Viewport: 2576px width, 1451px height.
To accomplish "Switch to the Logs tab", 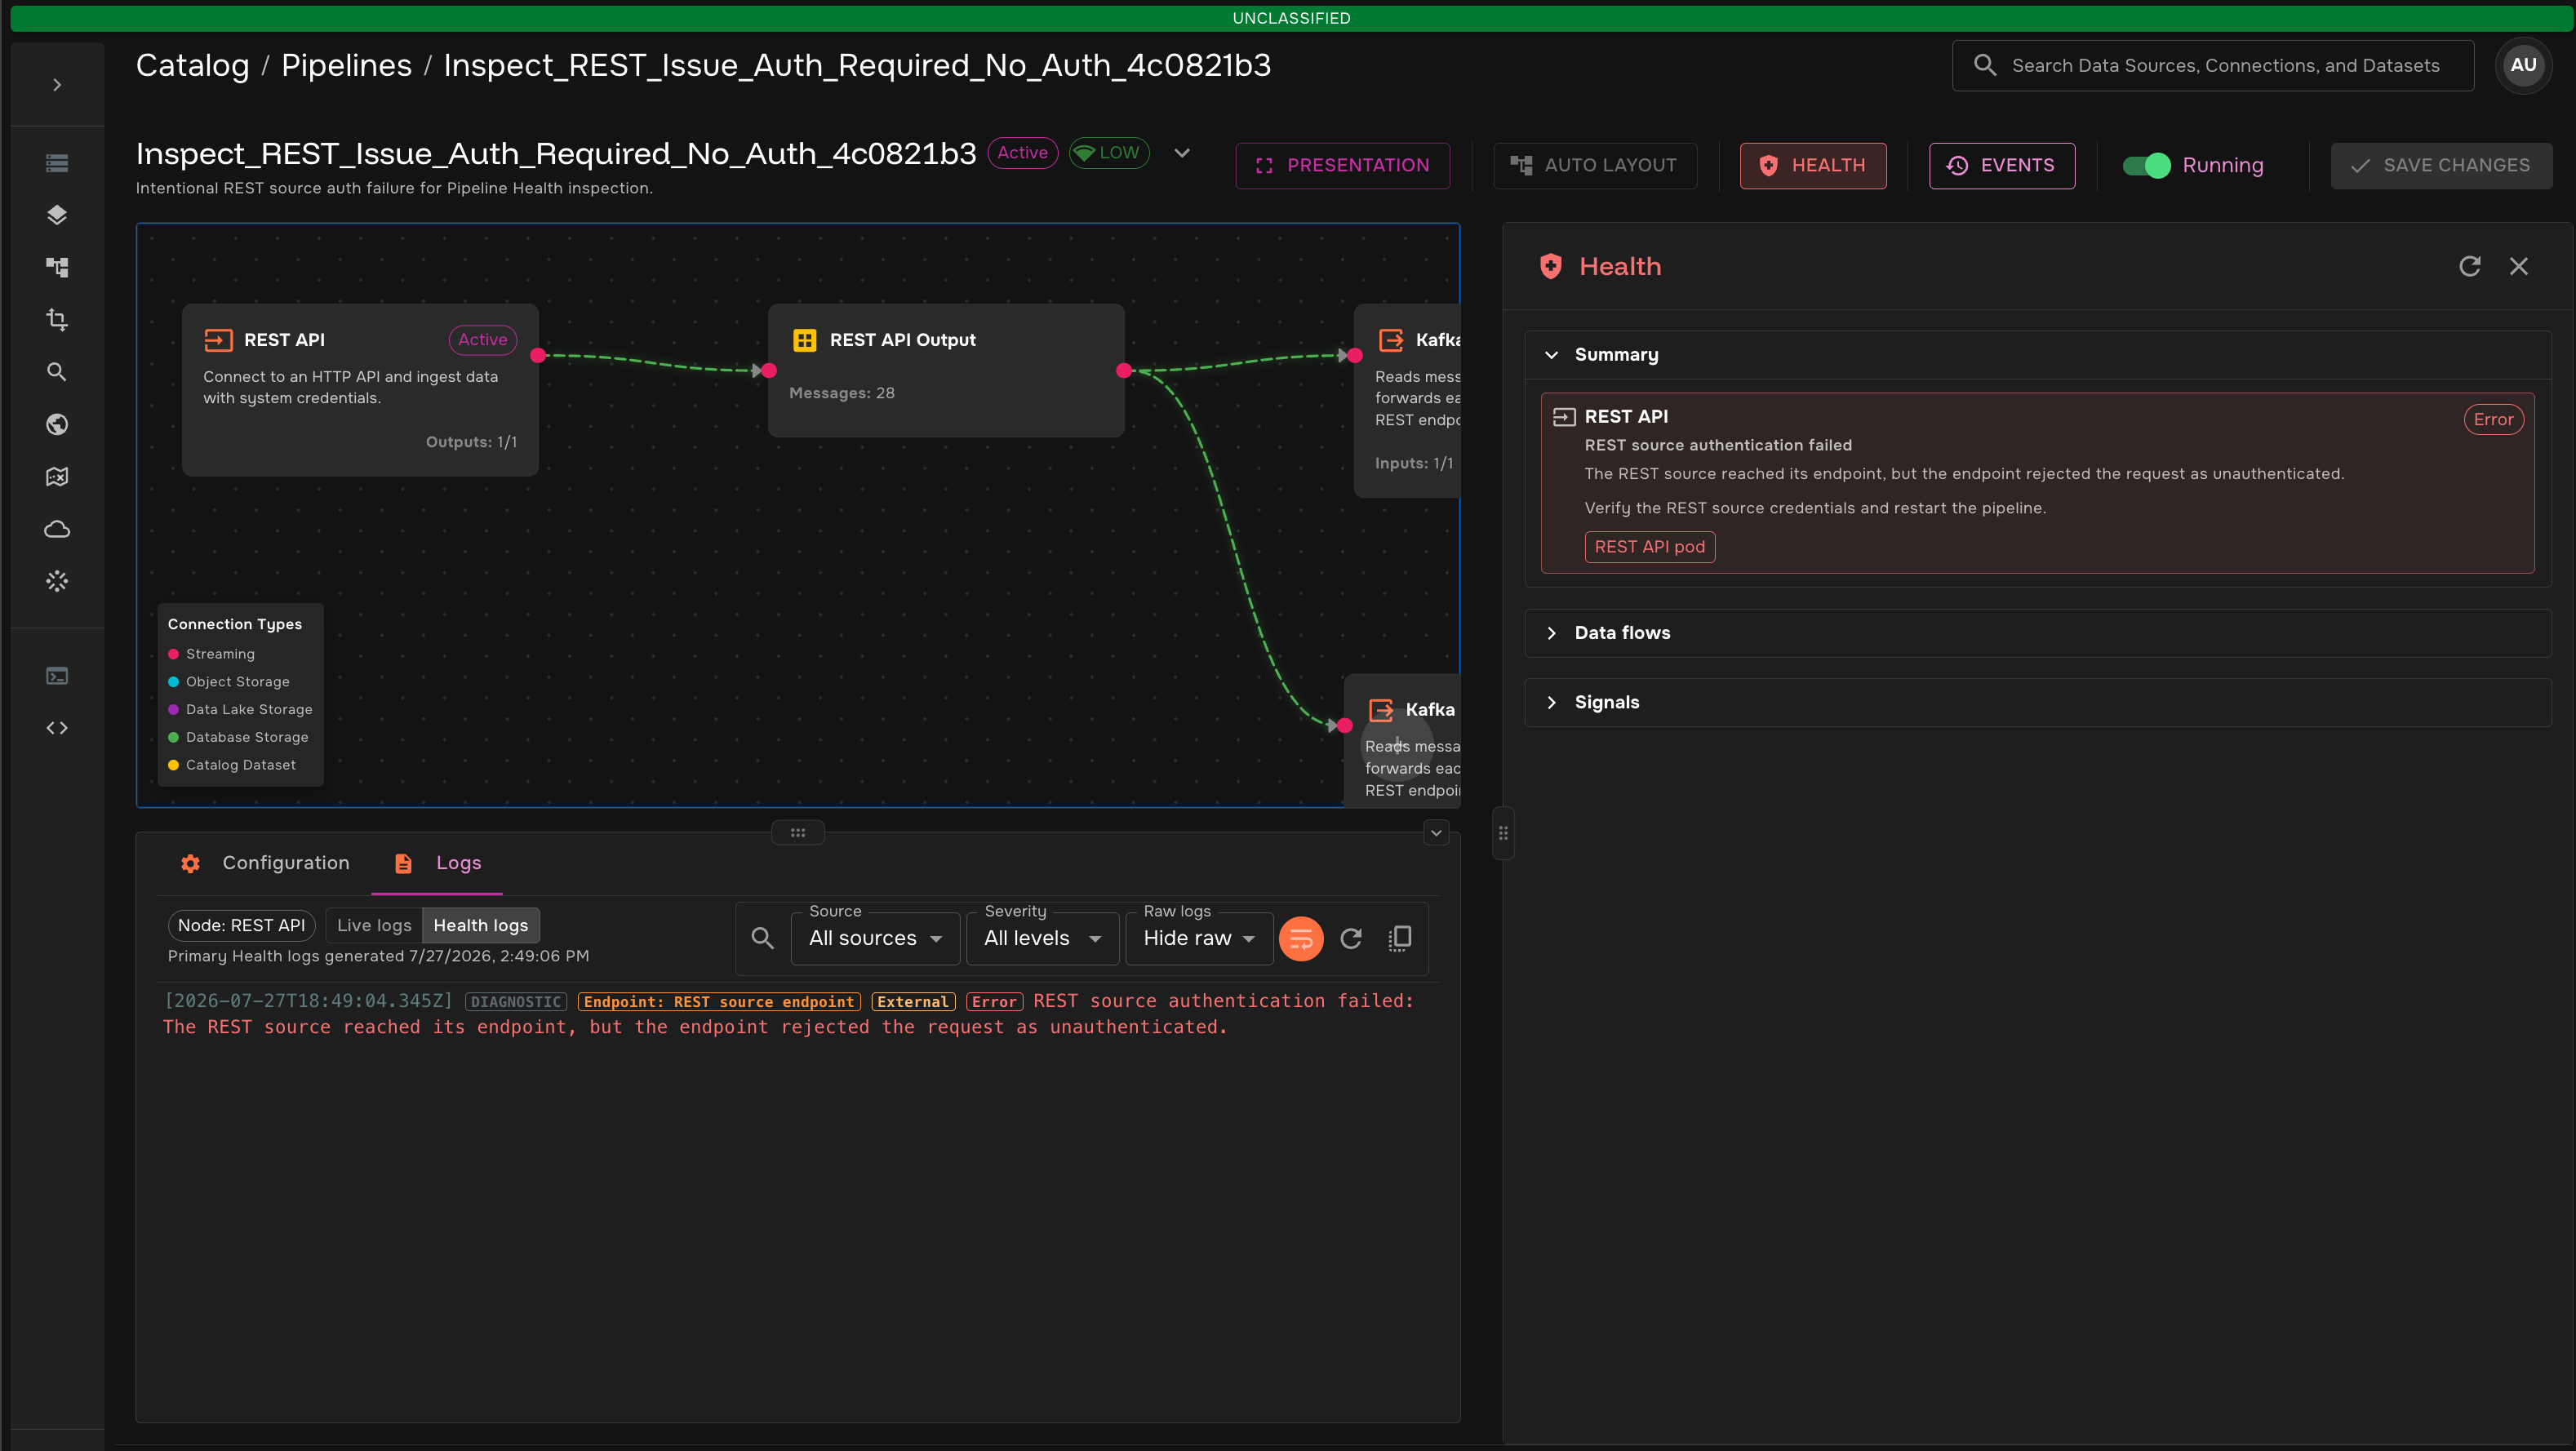I will click(x=437, y=863).
